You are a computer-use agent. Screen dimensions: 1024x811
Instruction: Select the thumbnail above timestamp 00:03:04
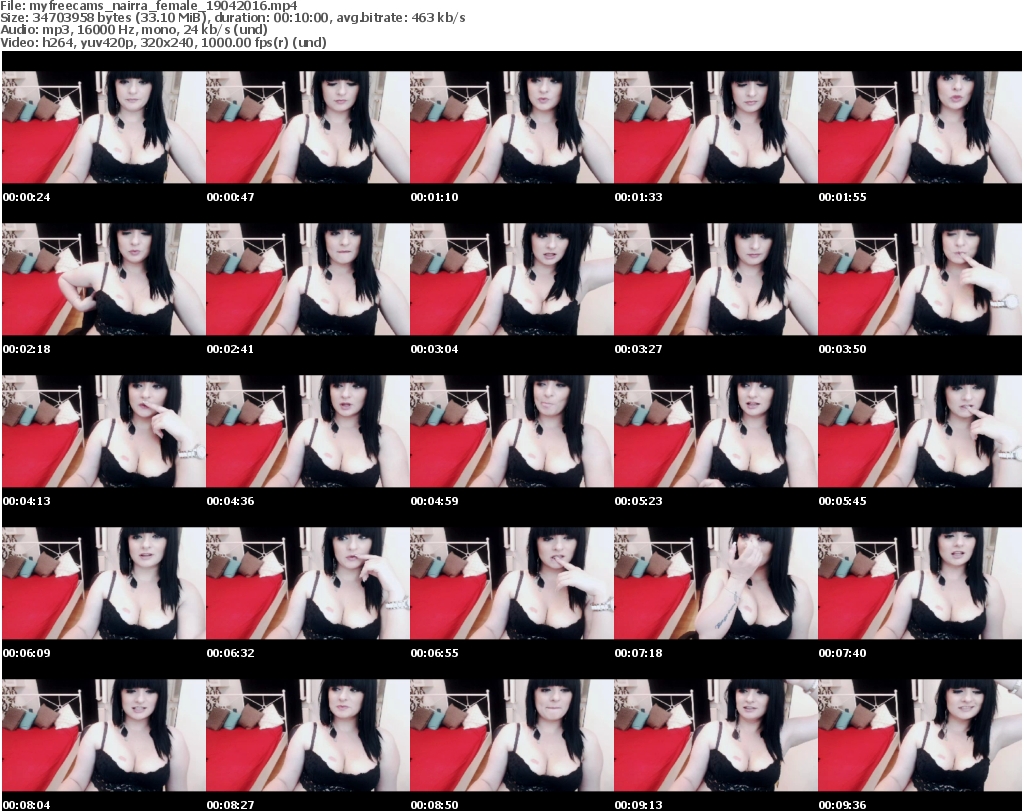tap(512, 279)
